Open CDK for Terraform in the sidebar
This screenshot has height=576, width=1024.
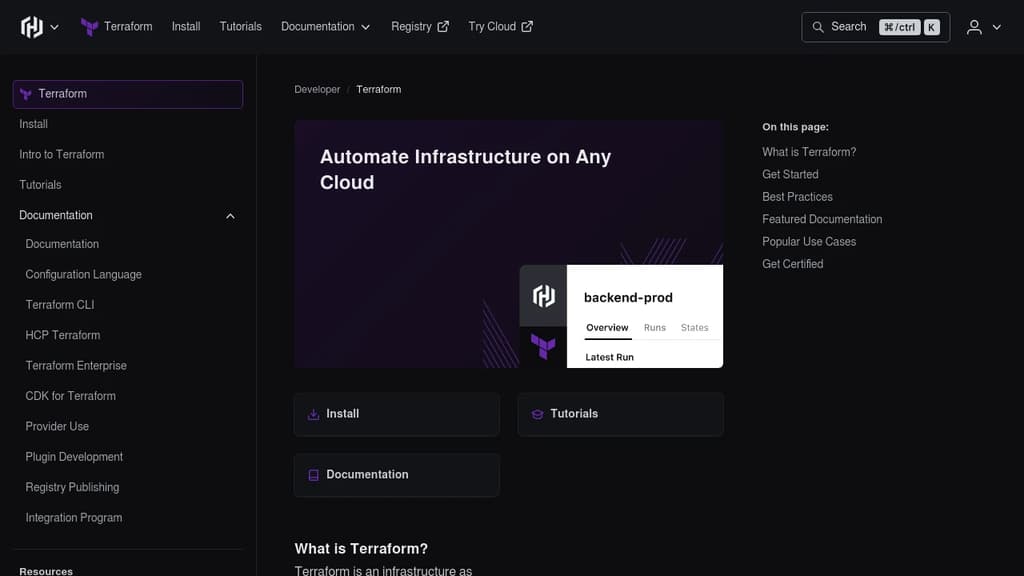(71, 396)
